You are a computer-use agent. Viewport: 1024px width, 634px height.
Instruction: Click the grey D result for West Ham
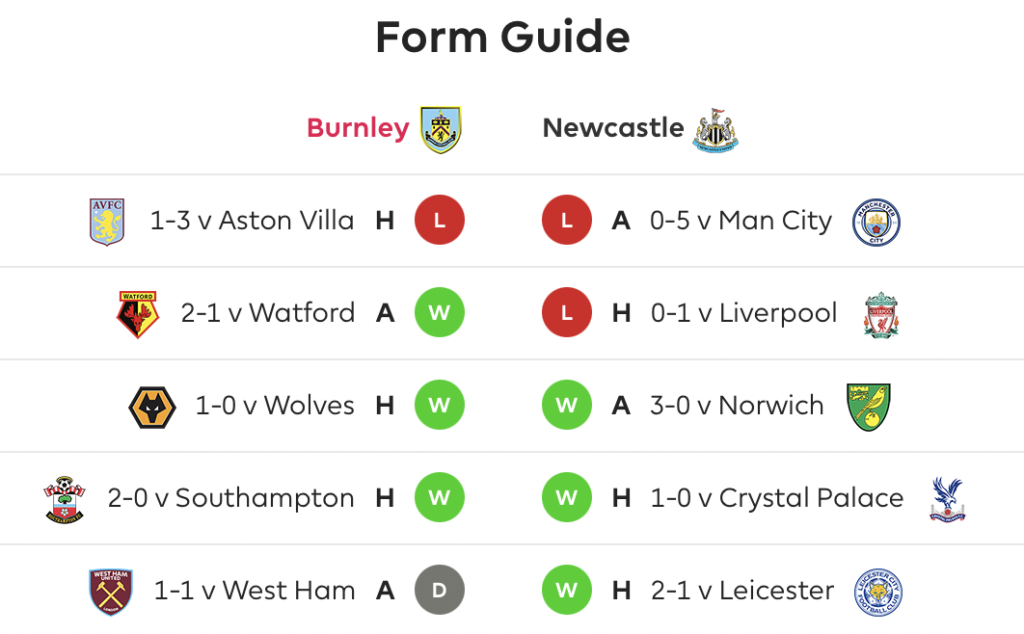(440, 590)
